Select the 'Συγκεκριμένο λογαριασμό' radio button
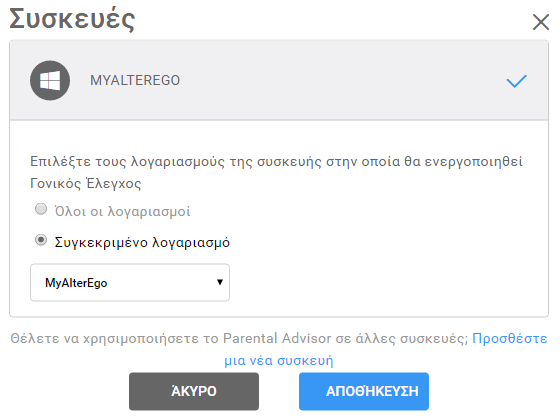 [x=41, y=240]
